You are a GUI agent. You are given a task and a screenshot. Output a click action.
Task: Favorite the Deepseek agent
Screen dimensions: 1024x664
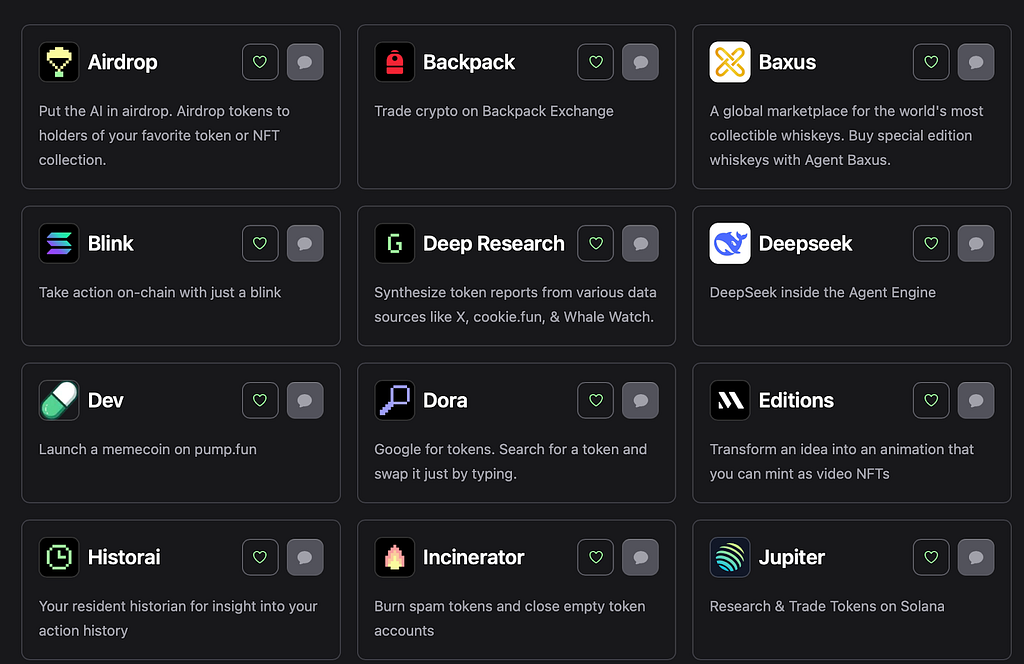(931, 244)
